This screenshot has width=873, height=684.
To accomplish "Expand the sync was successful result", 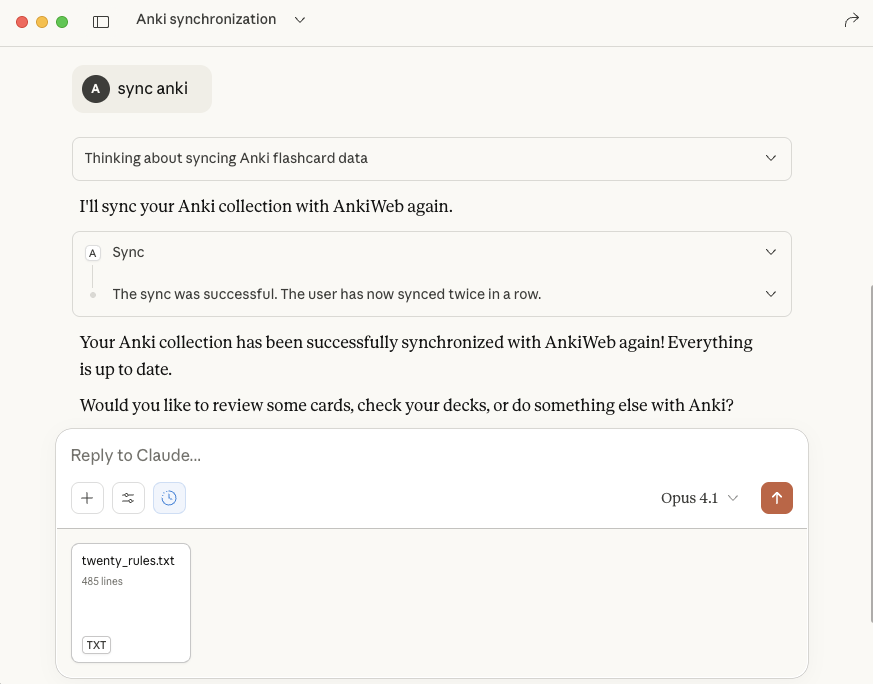I will [770, 294].
